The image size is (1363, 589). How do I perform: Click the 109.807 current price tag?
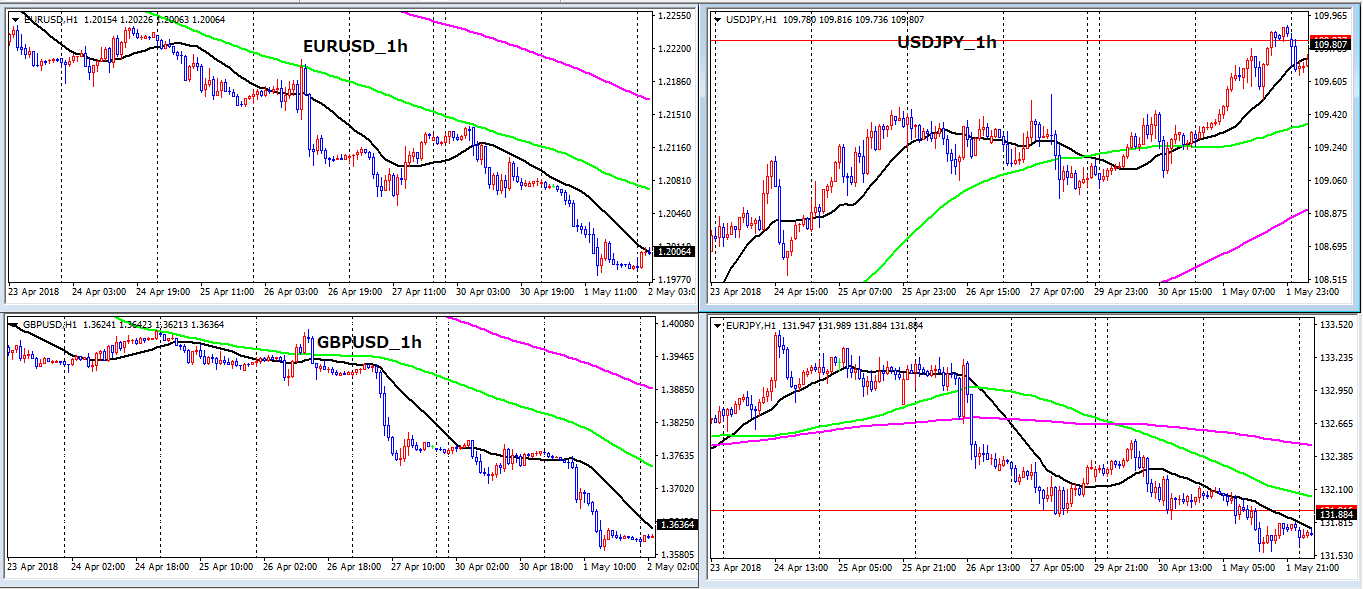(x=1331, y=45)
